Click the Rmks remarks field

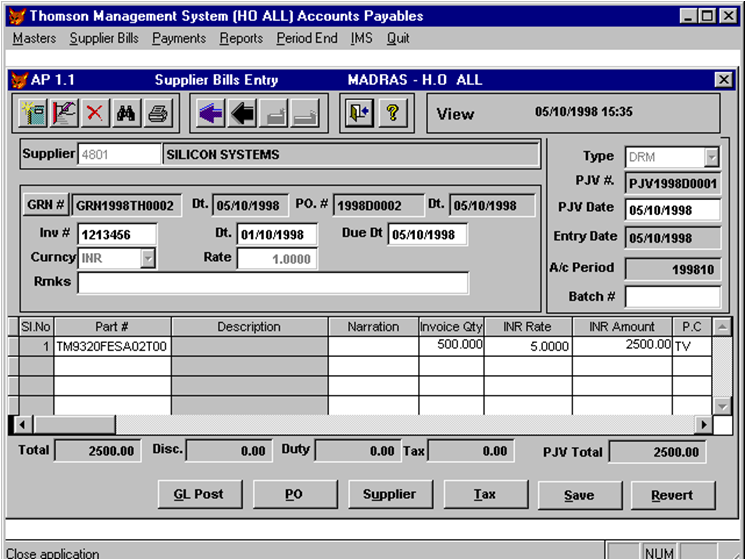[x=273, y=283]
